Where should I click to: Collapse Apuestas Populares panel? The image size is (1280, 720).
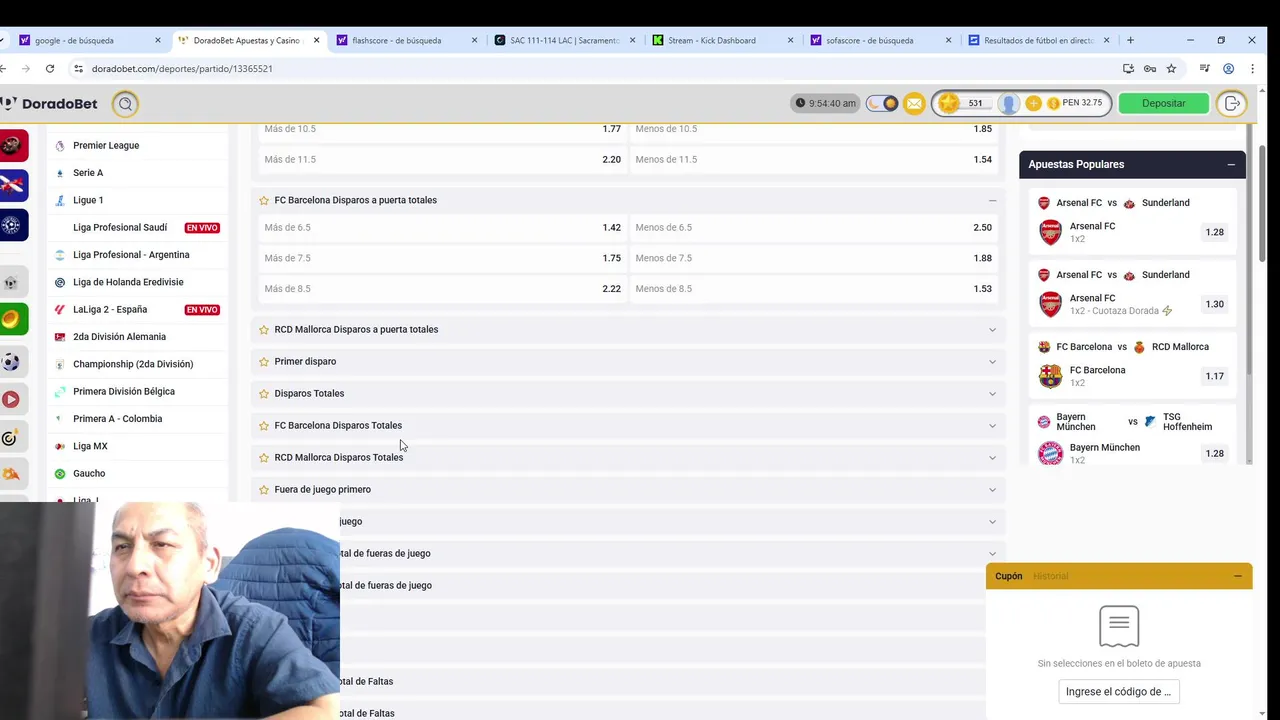pos(1231,164)
